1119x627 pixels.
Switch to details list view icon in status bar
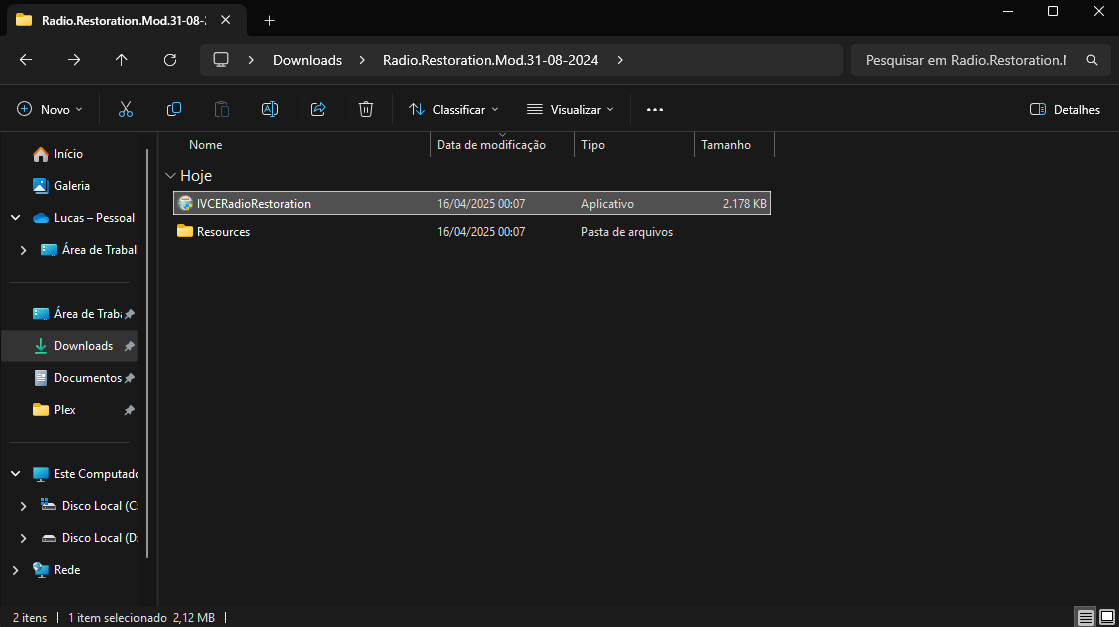(1085, 617)
